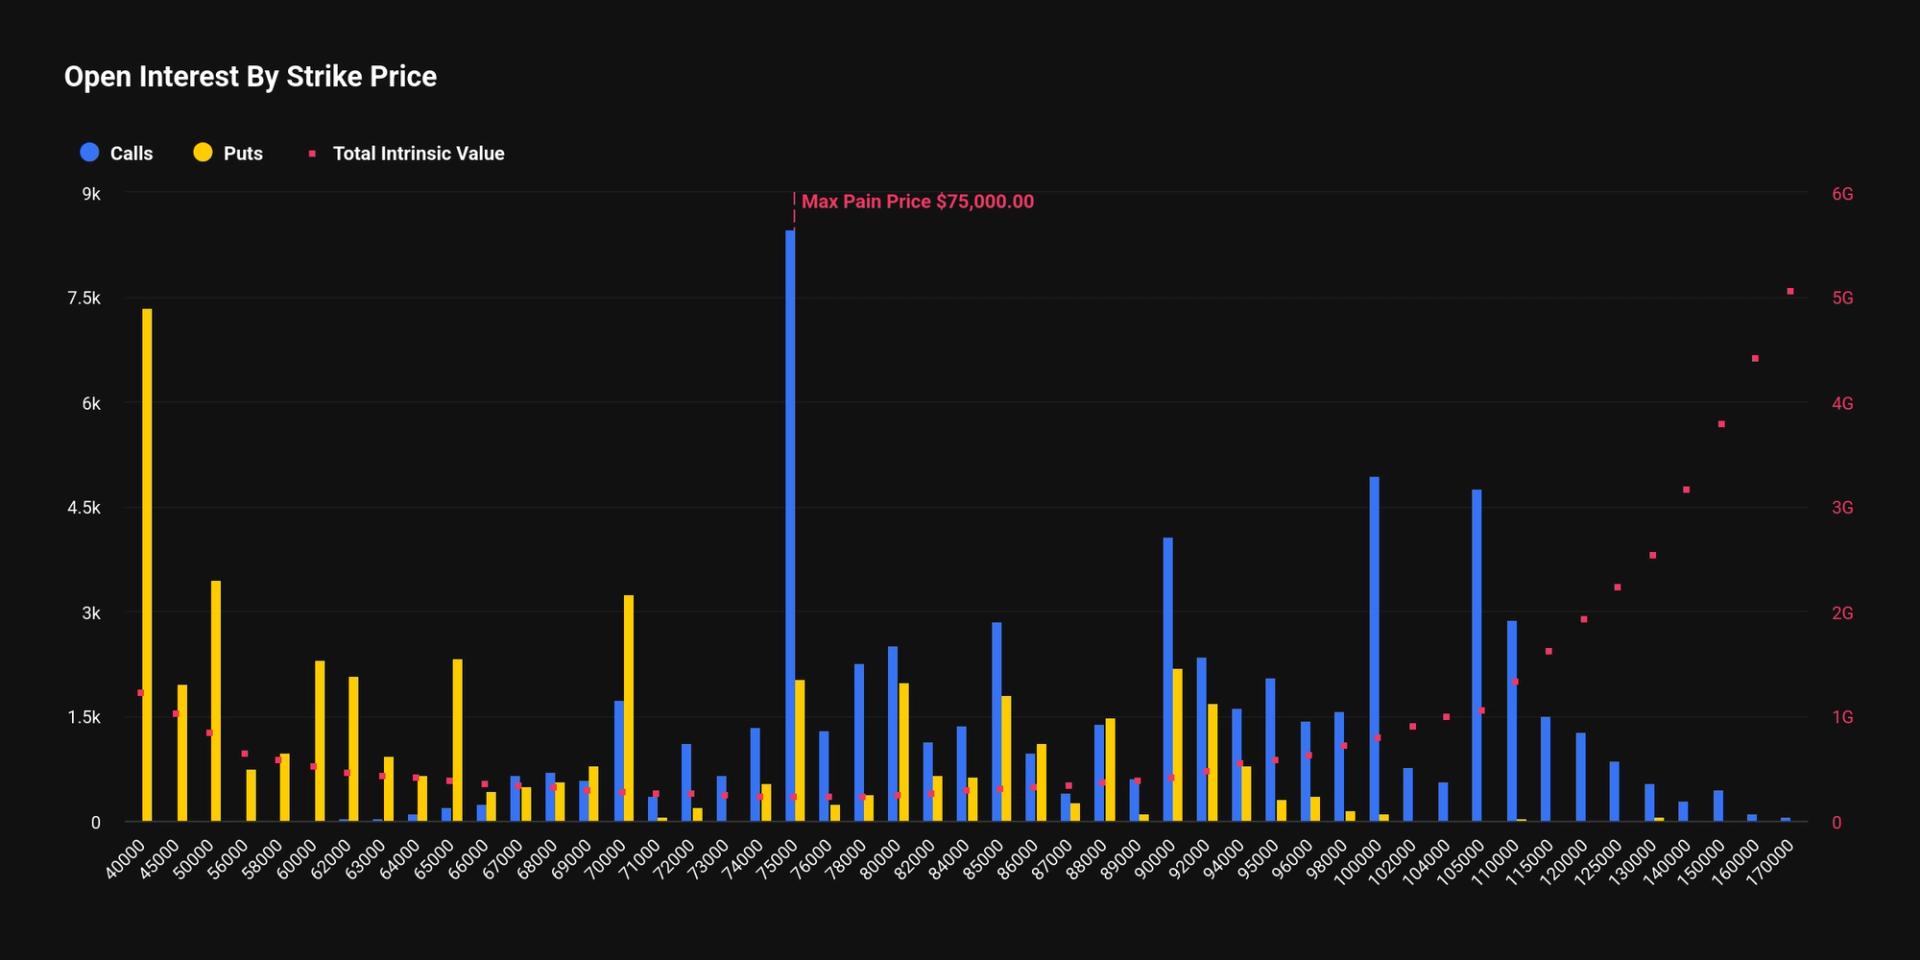Toggle Puts series visibility in the legend
This screenshot has height=960, width=1920.
click(240, 153)
